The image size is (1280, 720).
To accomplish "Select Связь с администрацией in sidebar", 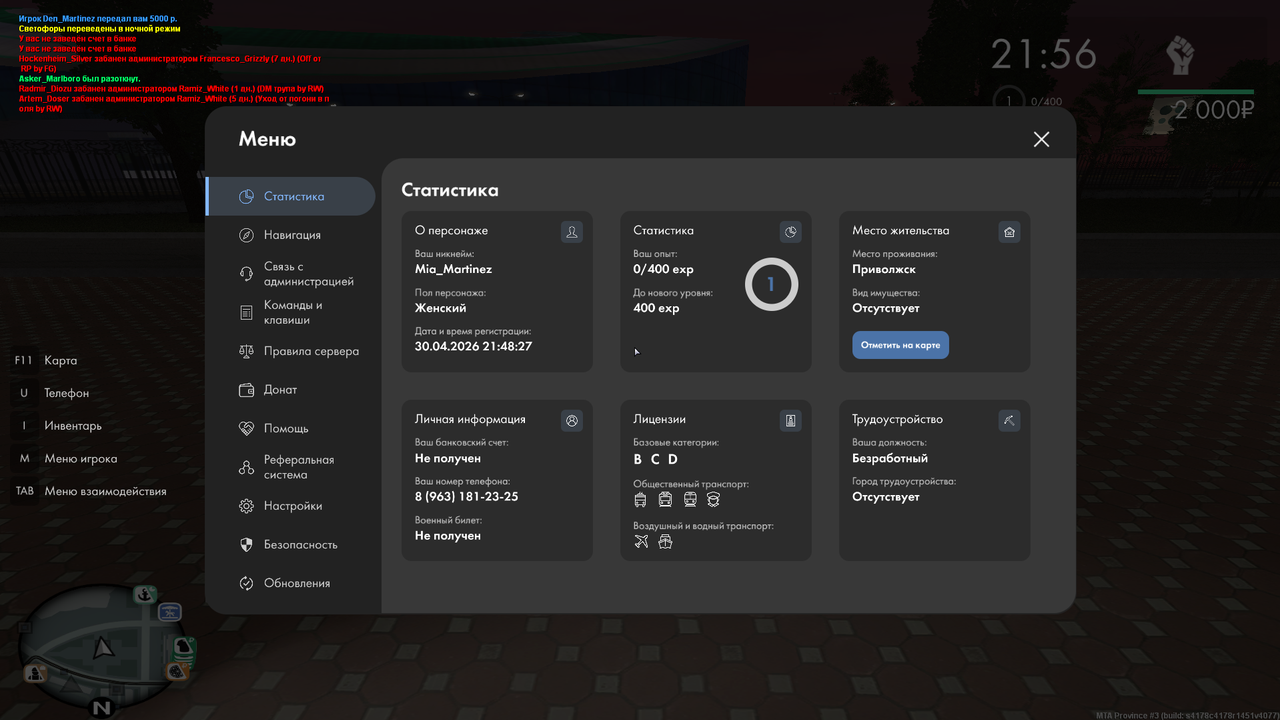I will [x=291, y=274].
